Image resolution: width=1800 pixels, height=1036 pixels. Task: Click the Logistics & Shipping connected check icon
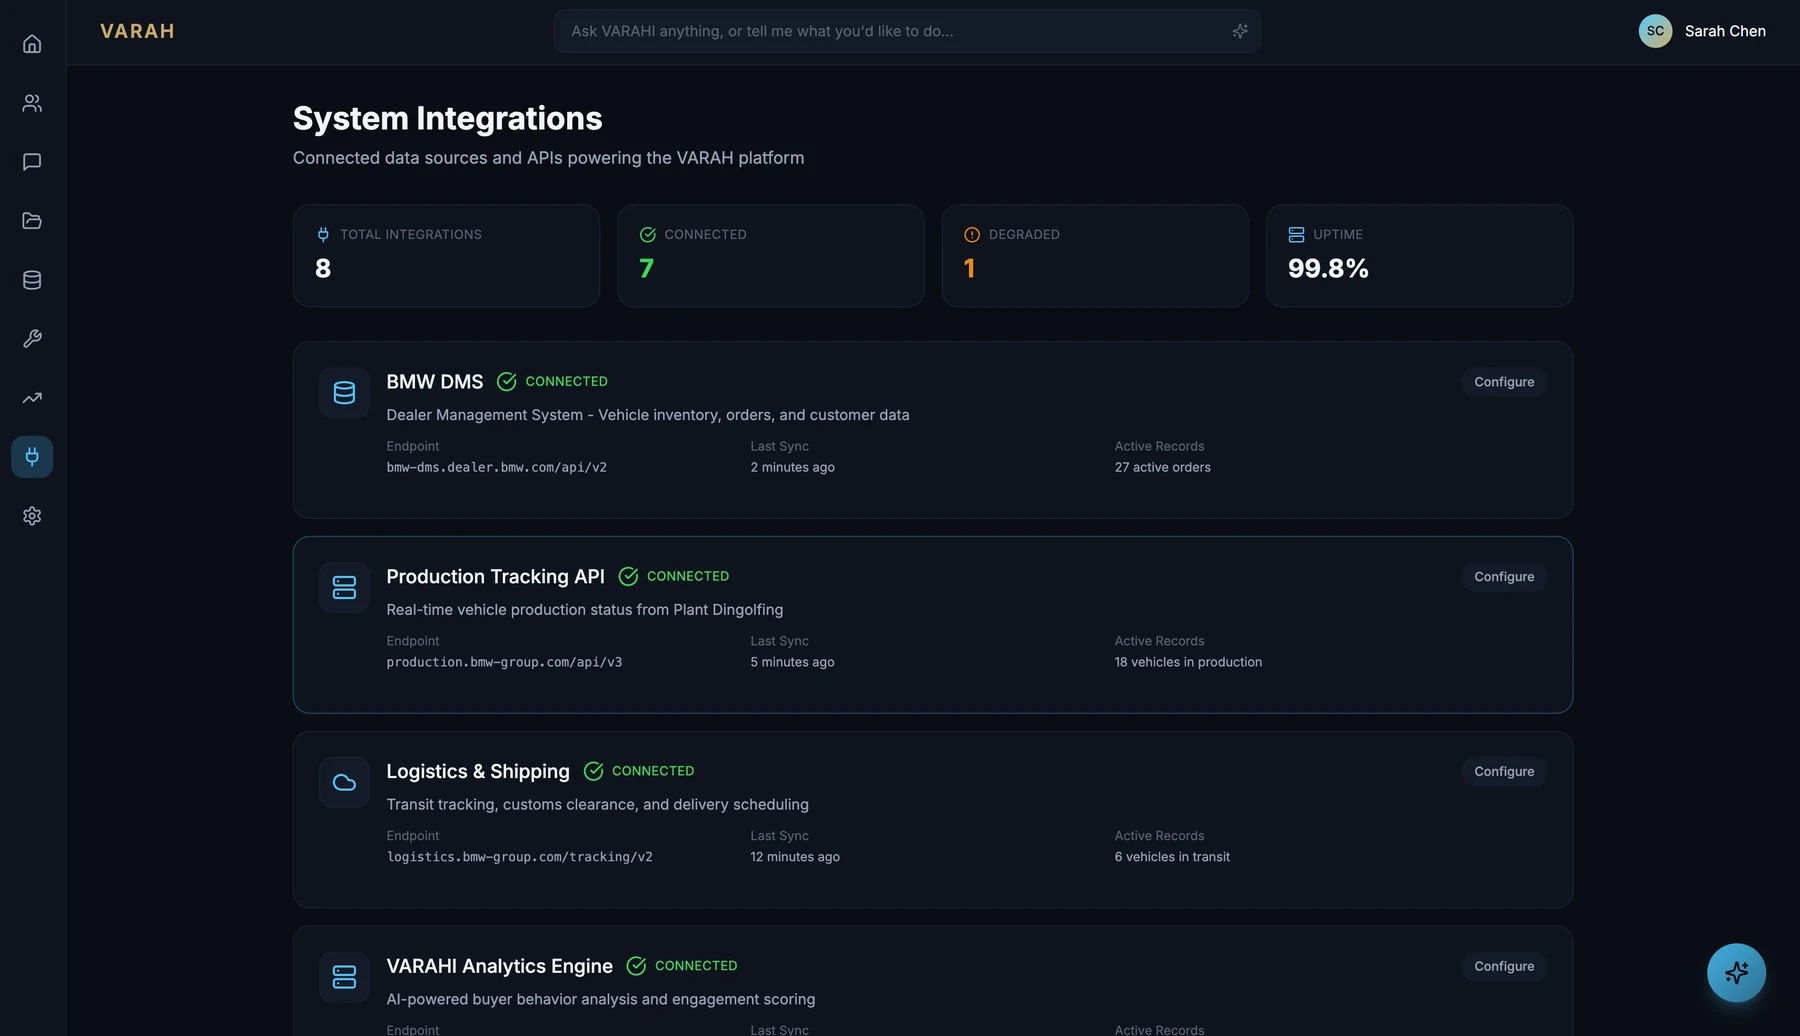click(593, 771)
